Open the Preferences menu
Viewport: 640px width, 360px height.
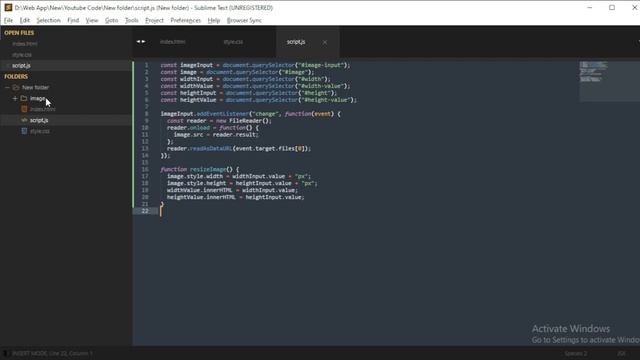(185, 20)
